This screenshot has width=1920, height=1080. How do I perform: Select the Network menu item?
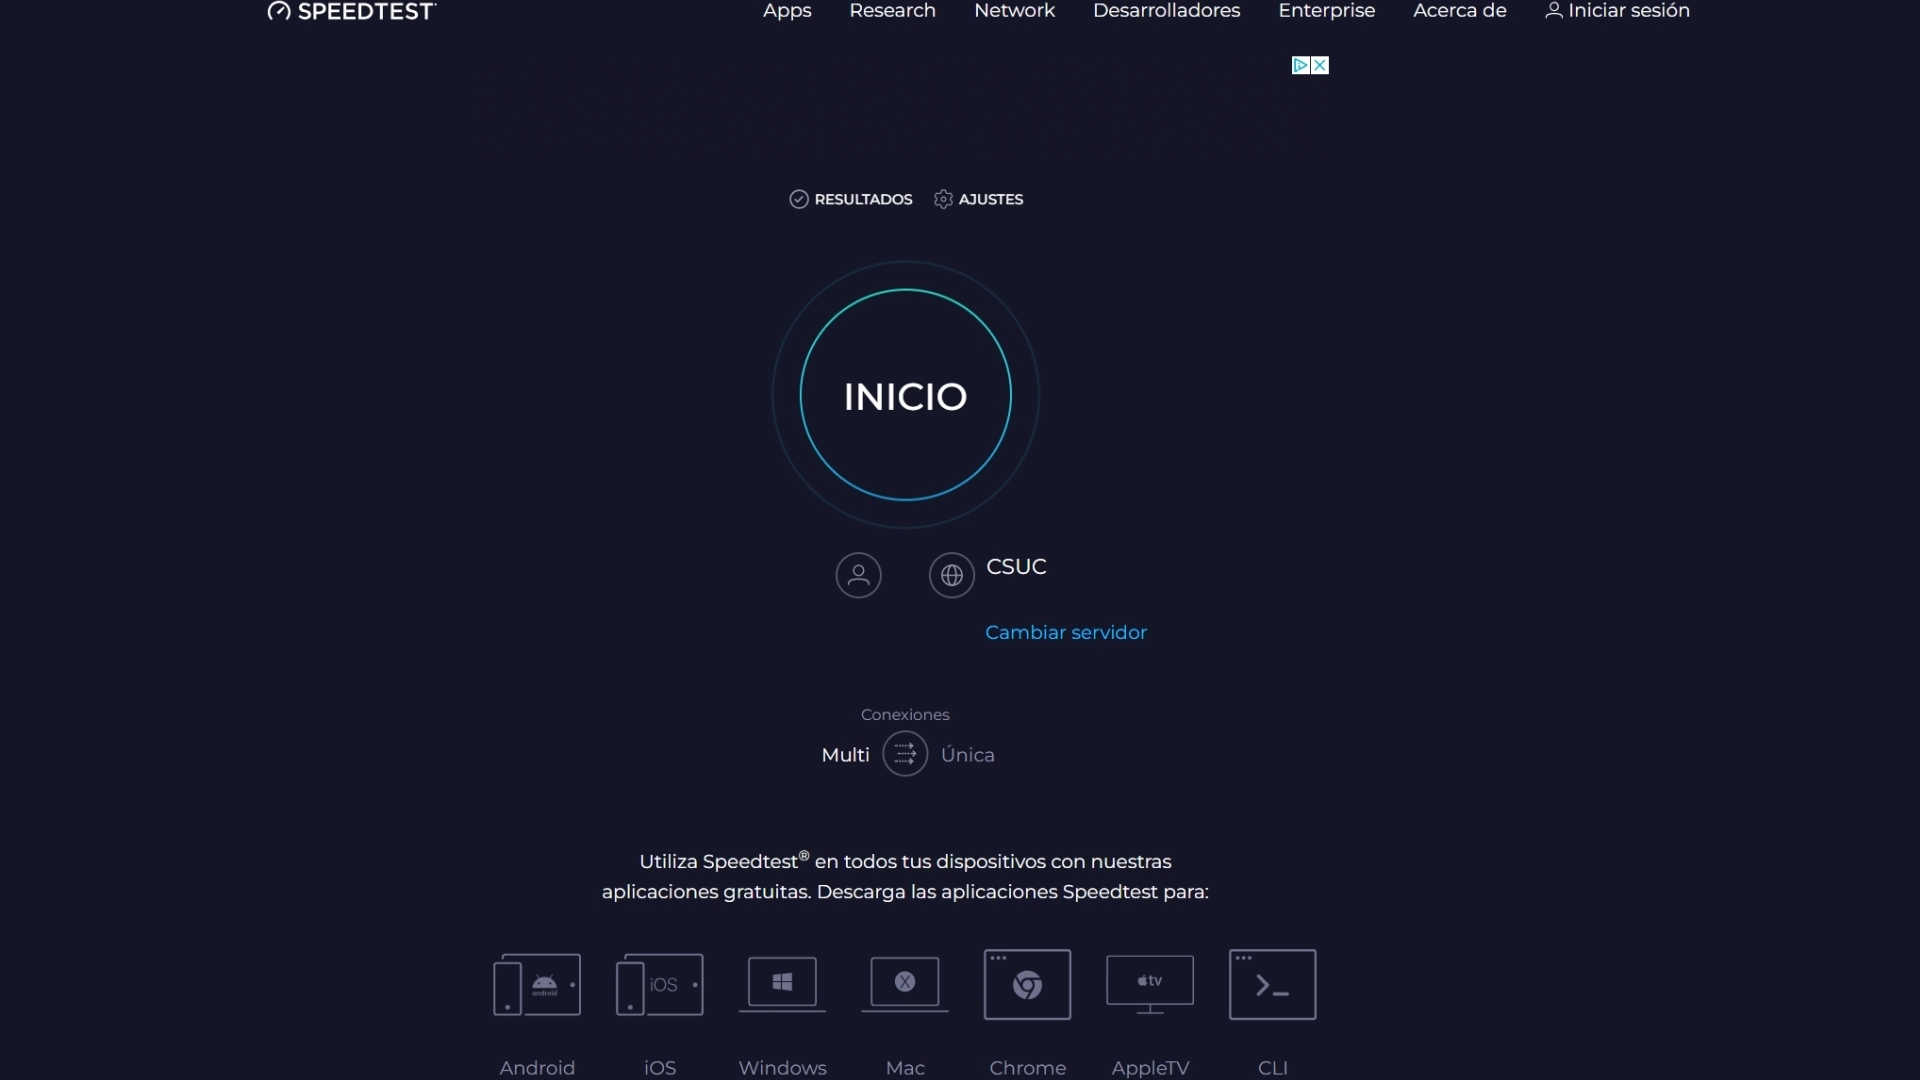pos(1014,11)
